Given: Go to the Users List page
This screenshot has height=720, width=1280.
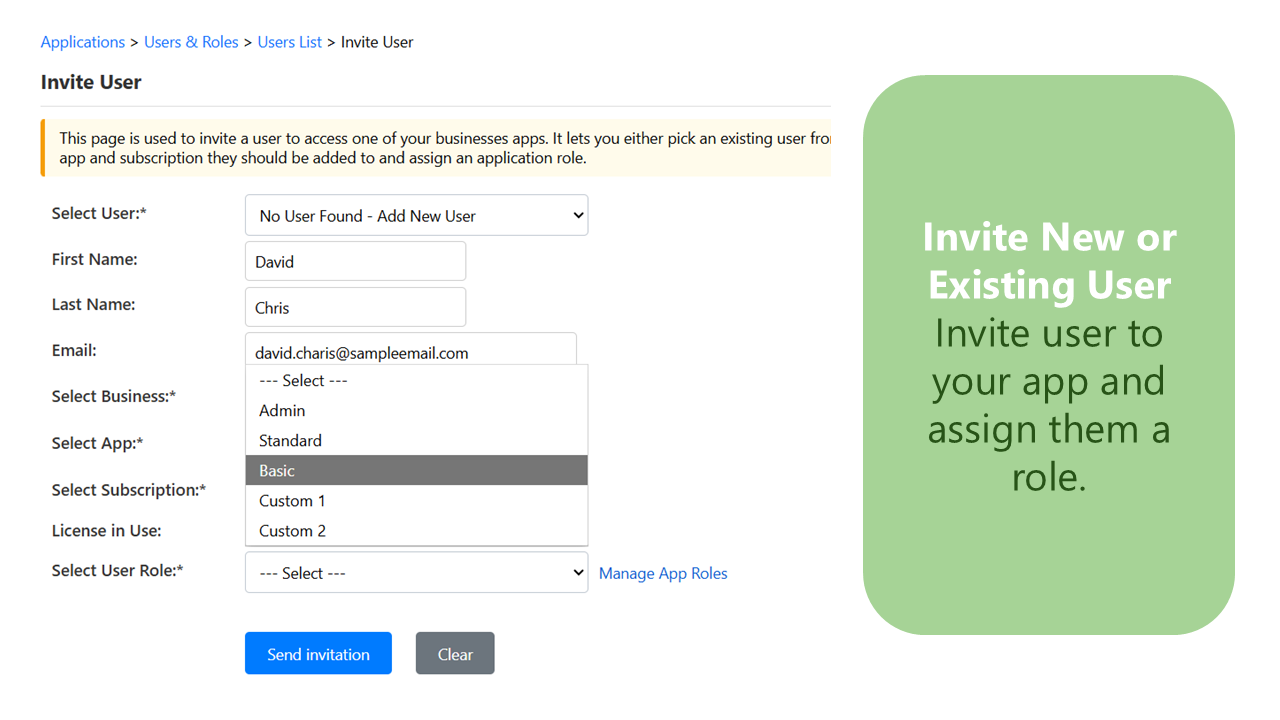Looking at the screenshot, I should [289, 42].
